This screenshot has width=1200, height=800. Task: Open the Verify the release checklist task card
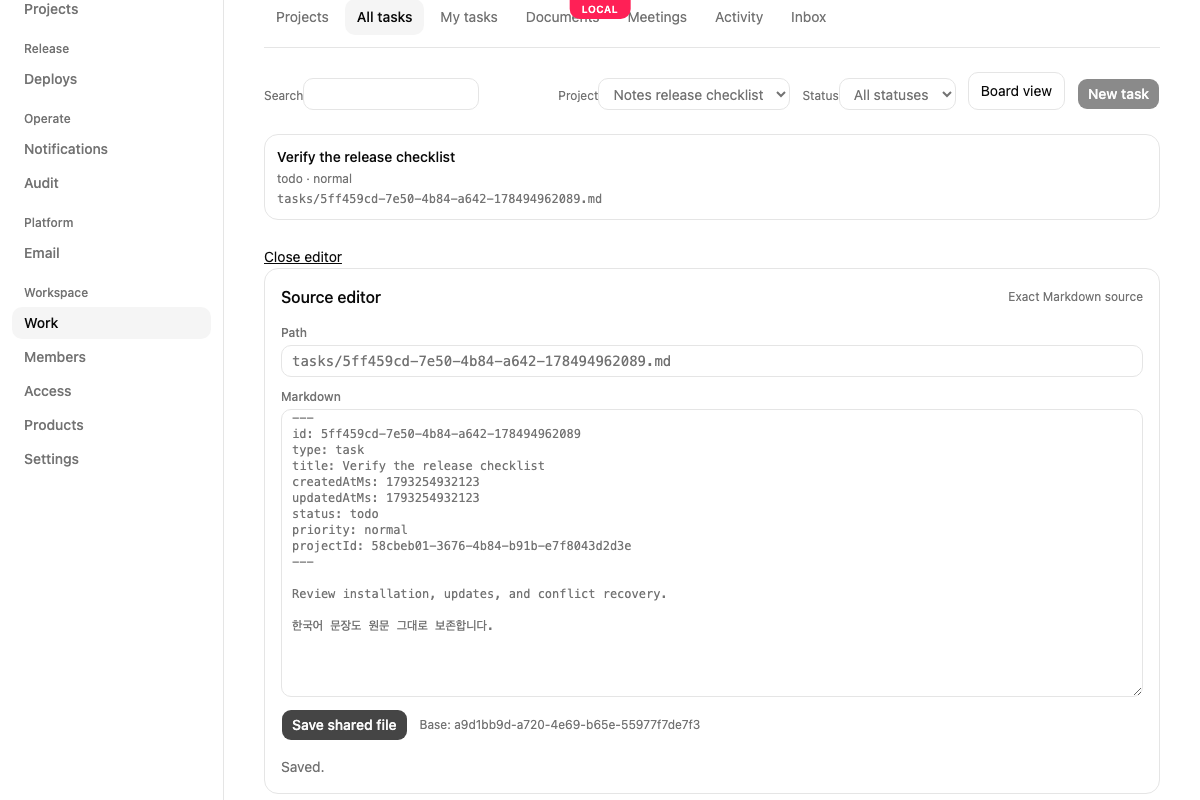tap(712, 177)
